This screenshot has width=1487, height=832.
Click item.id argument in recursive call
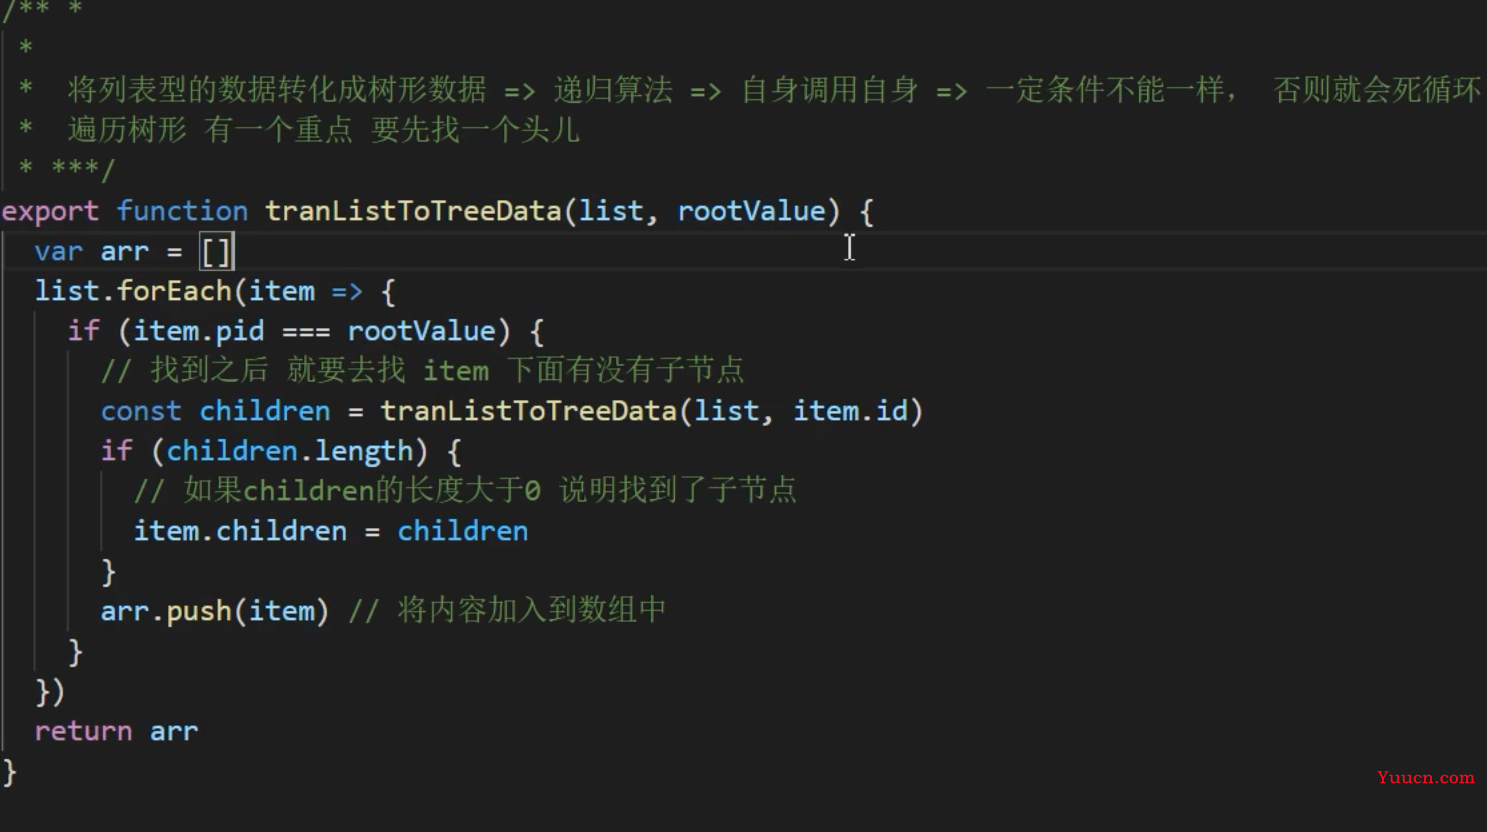coord(850,411)
